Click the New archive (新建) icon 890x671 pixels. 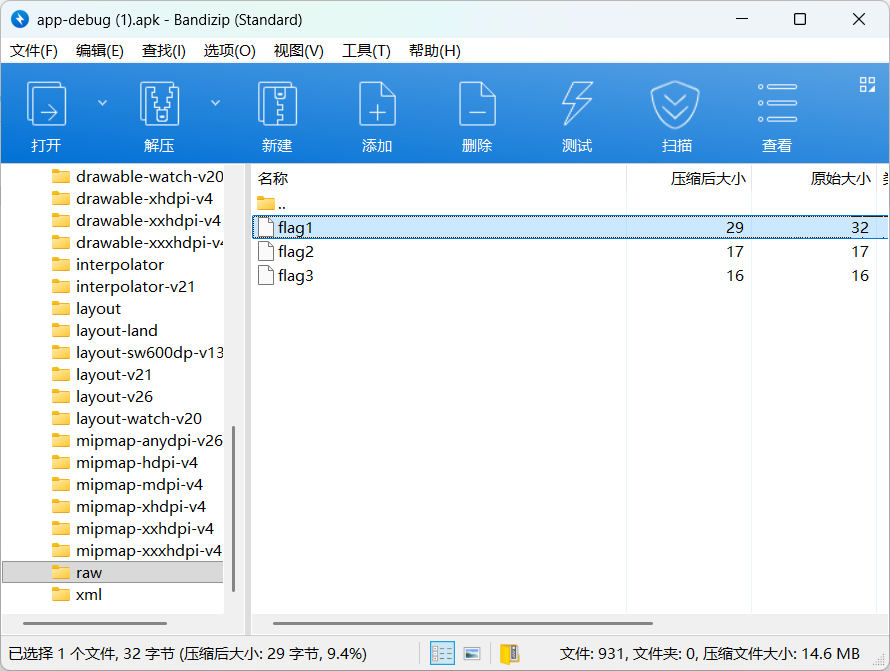tap(277, 104)
